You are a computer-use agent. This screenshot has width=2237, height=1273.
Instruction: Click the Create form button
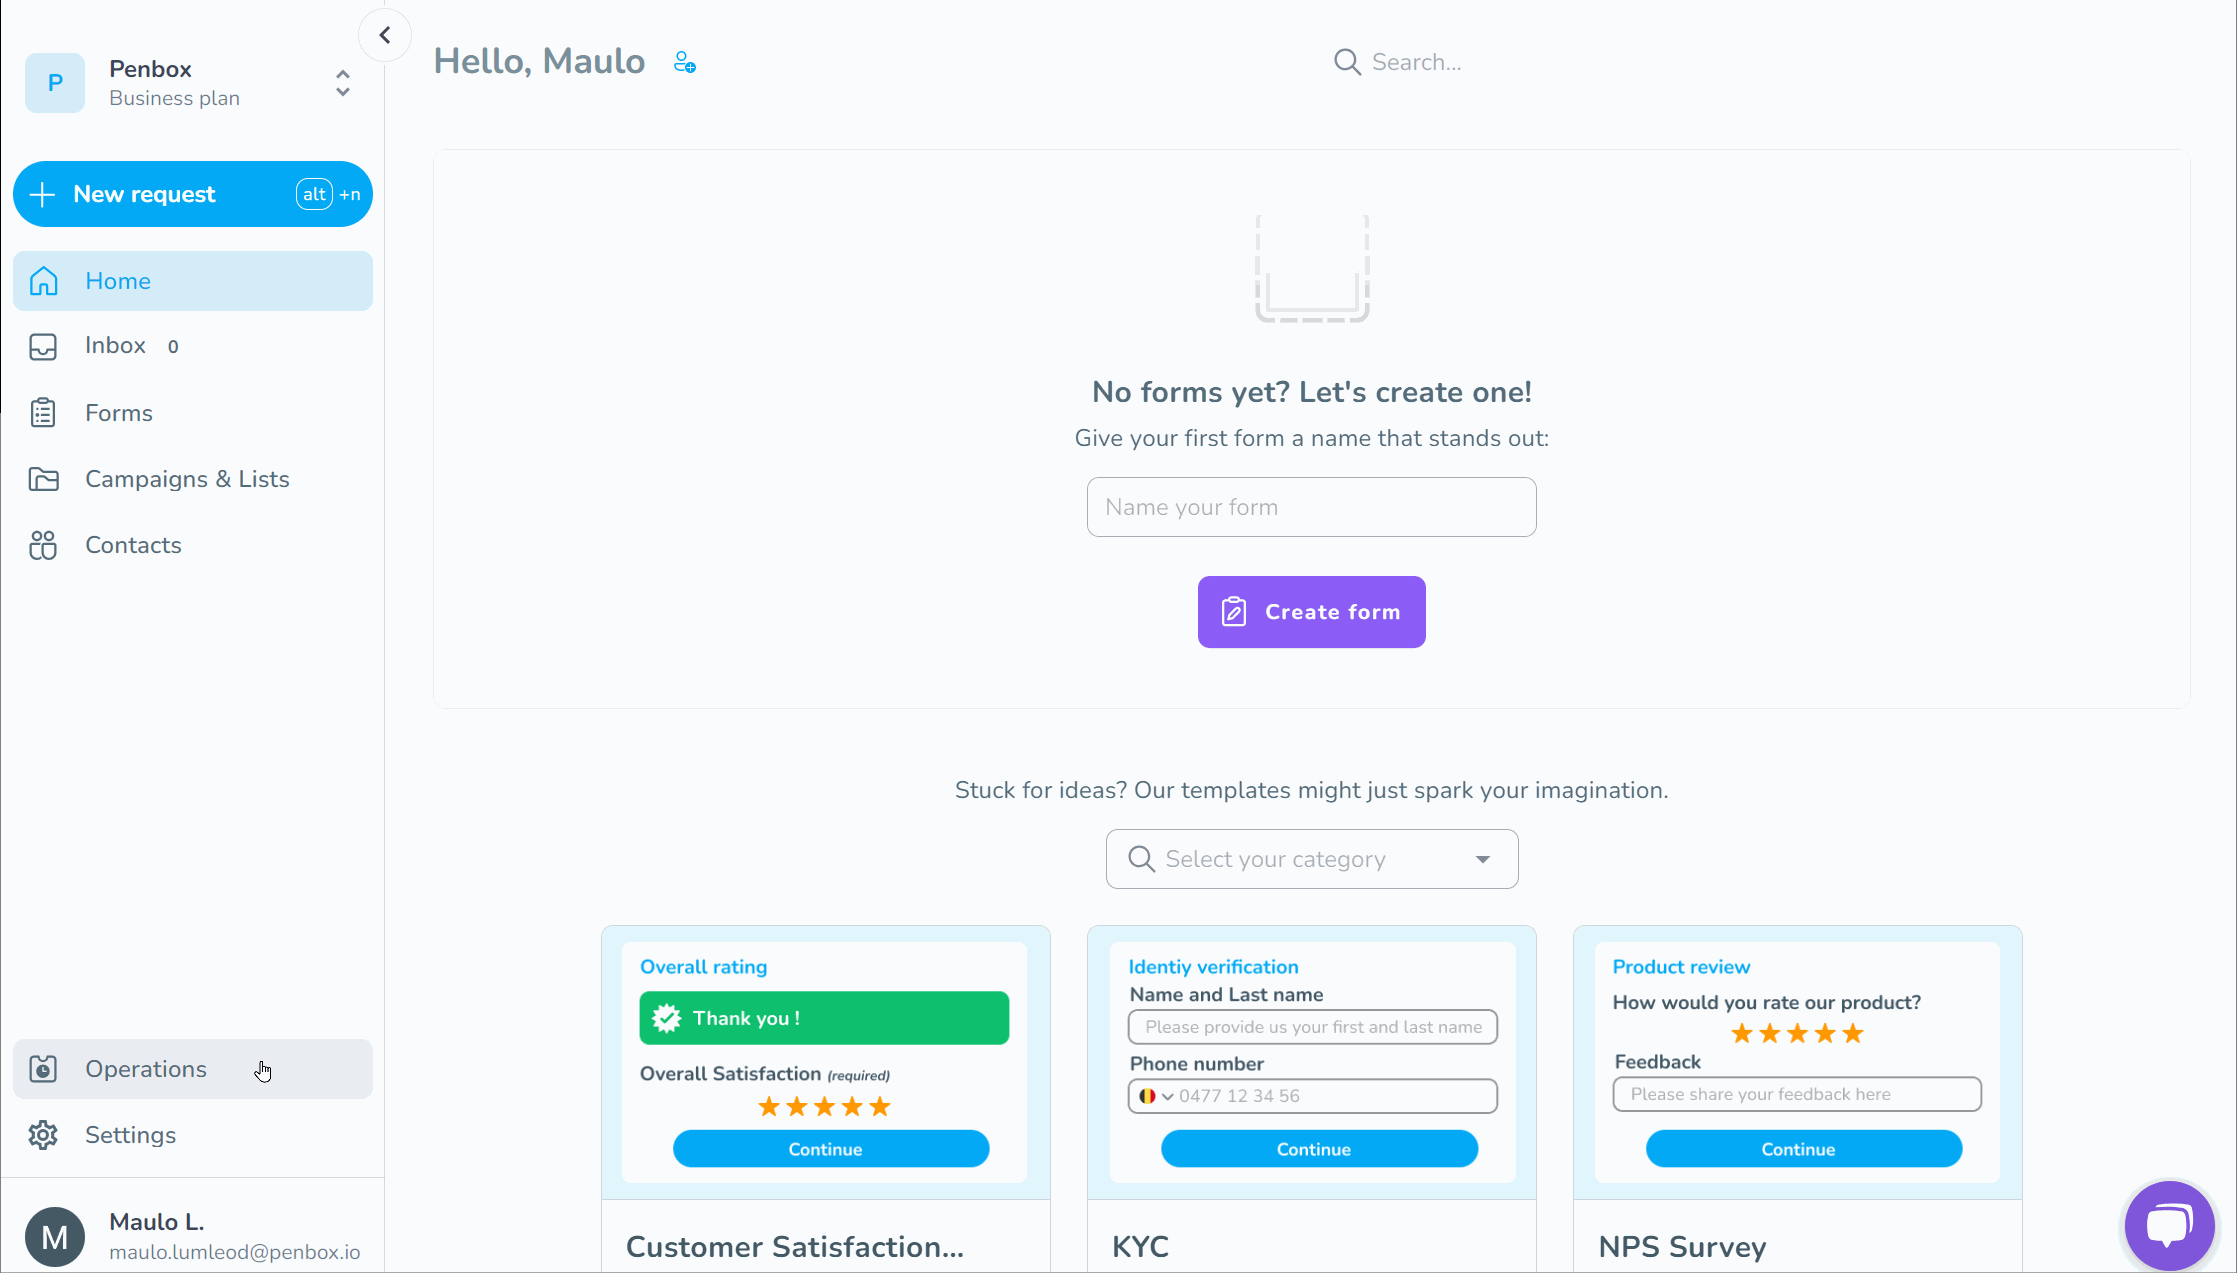[1312, 611]
